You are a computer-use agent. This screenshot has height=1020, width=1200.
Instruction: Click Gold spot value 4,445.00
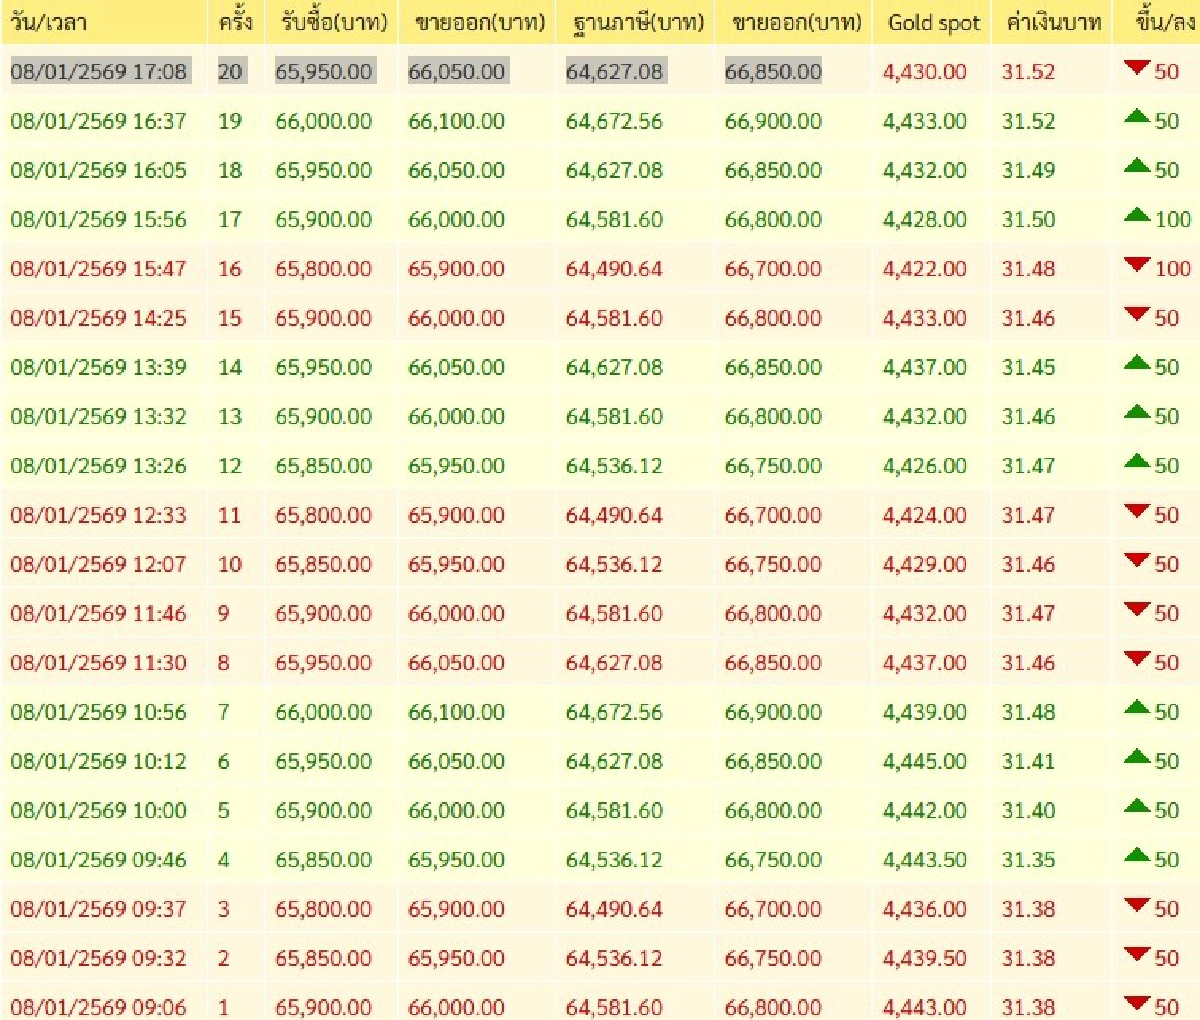(x=924, y=761)
